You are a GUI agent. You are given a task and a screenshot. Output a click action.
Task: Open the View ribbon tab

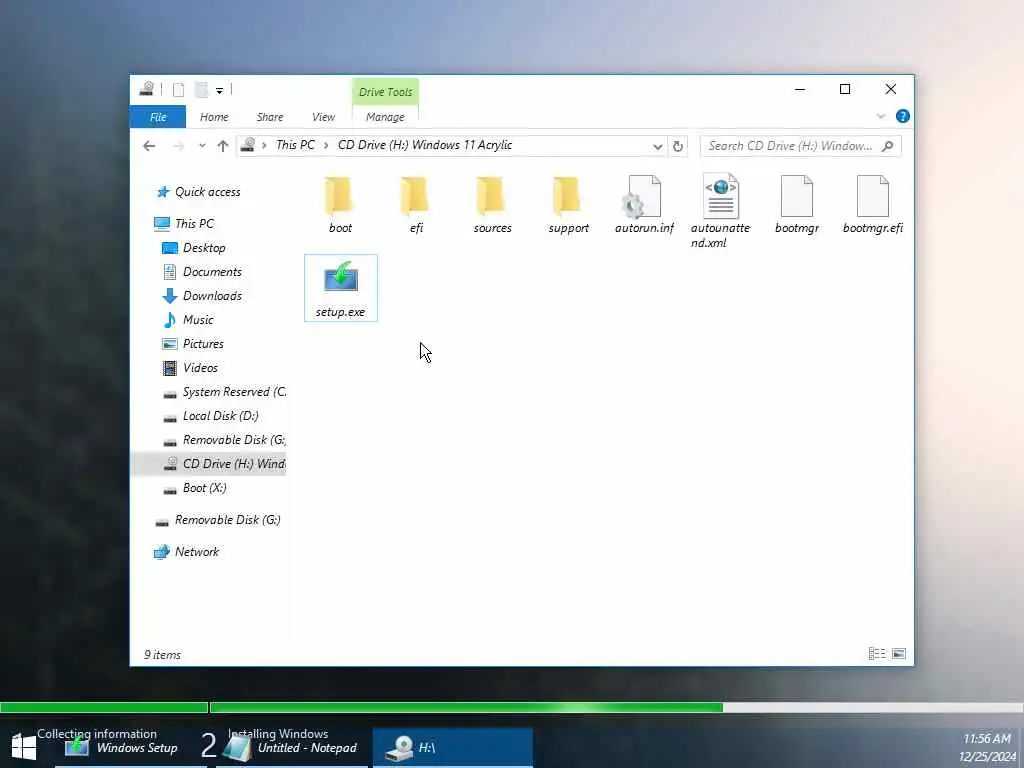click(x=323, y=117)
